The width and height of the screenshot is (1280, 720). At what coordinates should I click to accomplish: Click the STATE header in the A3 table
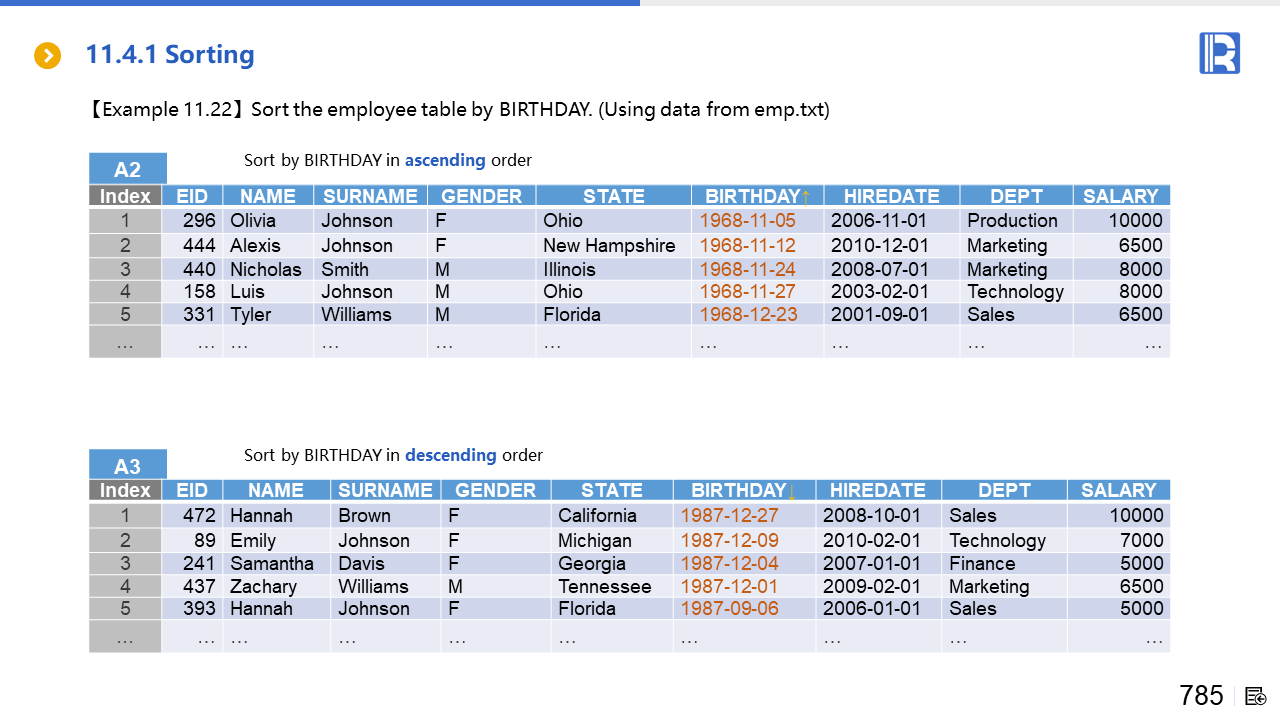(611, 490)
